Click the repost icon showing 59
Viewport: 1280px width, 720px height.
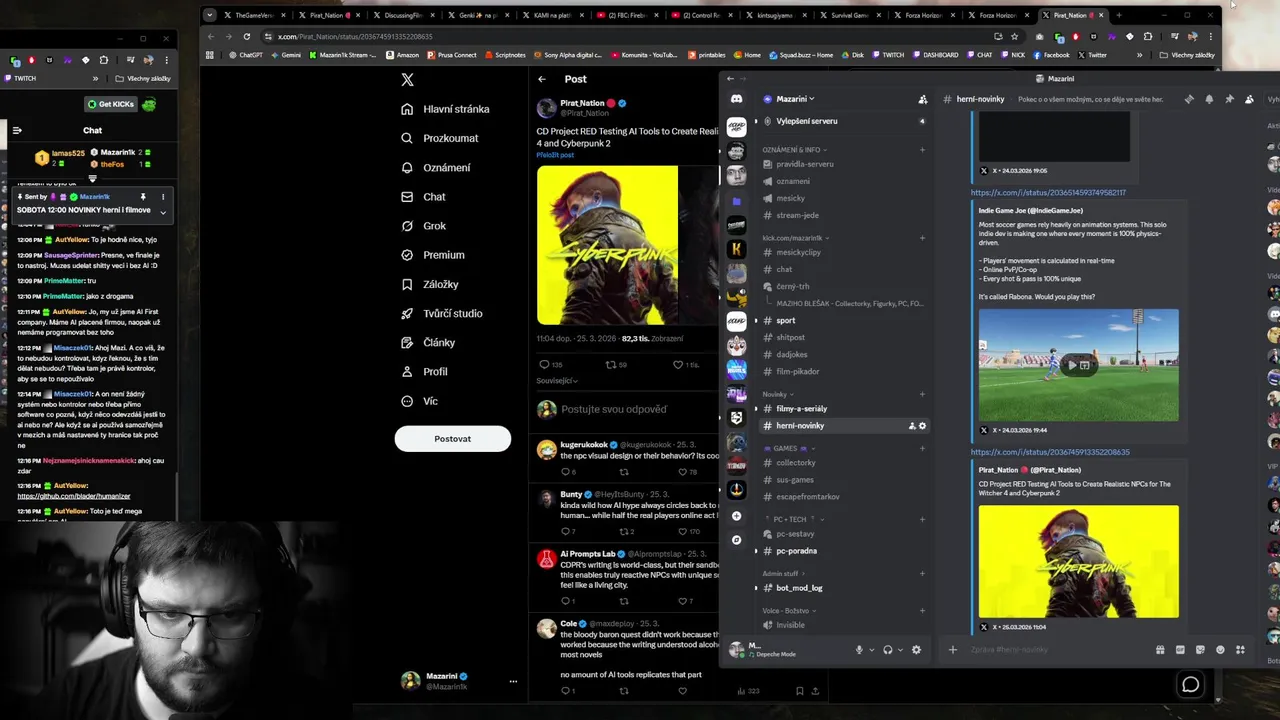(x=611, y=365)
